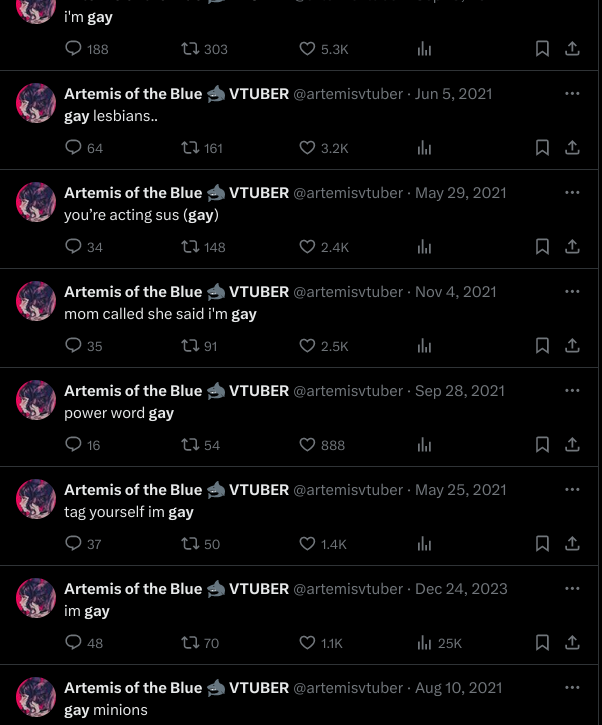Open Artemis of the Blue profile name on Jun 5 tweet
This screenshot has height=725, width=602.
(x=133, y=94)
